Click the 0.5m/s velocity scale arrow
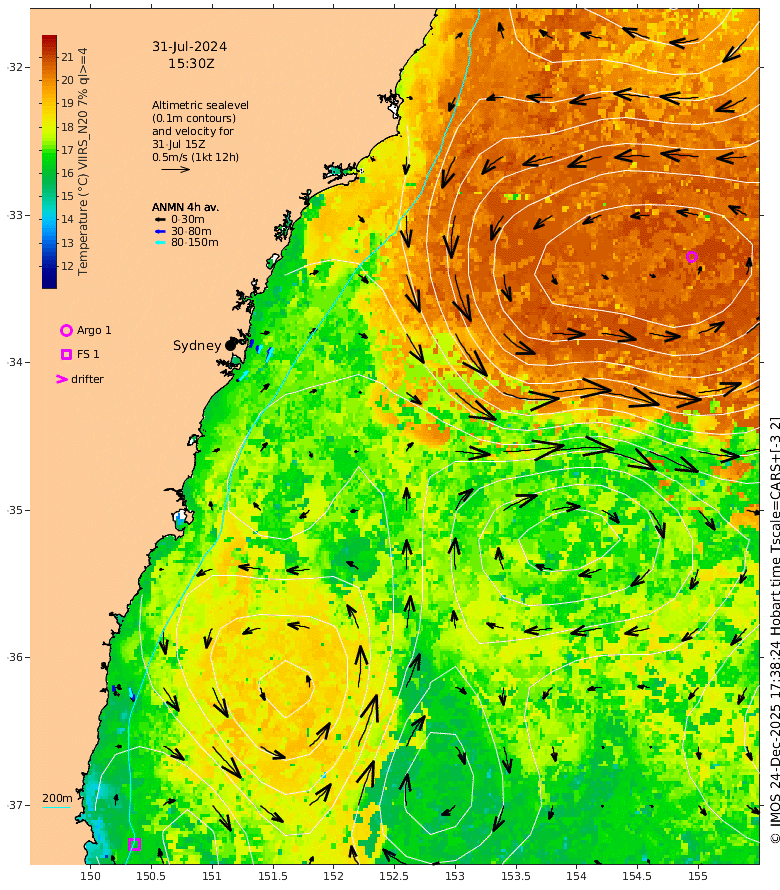This screenshot has width=780, height=890. (x=175, y=169)
